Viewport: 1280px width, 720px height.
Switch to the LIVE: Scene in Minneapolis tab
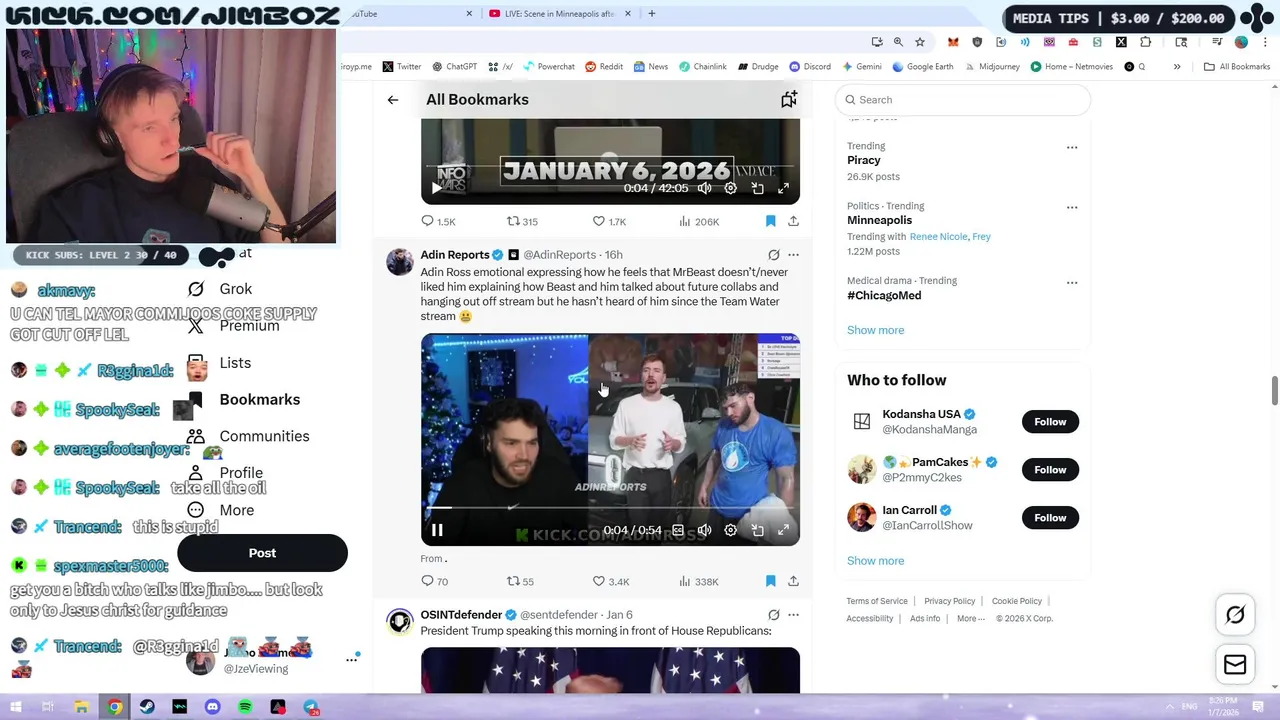[560, 14]
